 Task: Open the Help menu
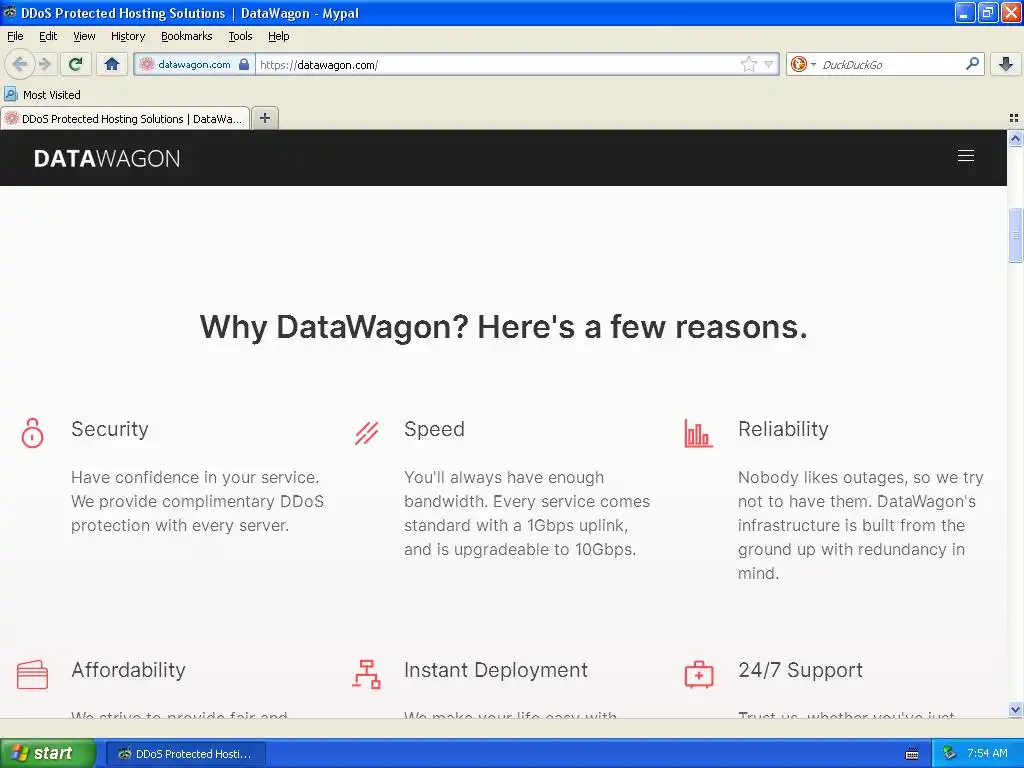pyautogui.click(x=278, y=36)
